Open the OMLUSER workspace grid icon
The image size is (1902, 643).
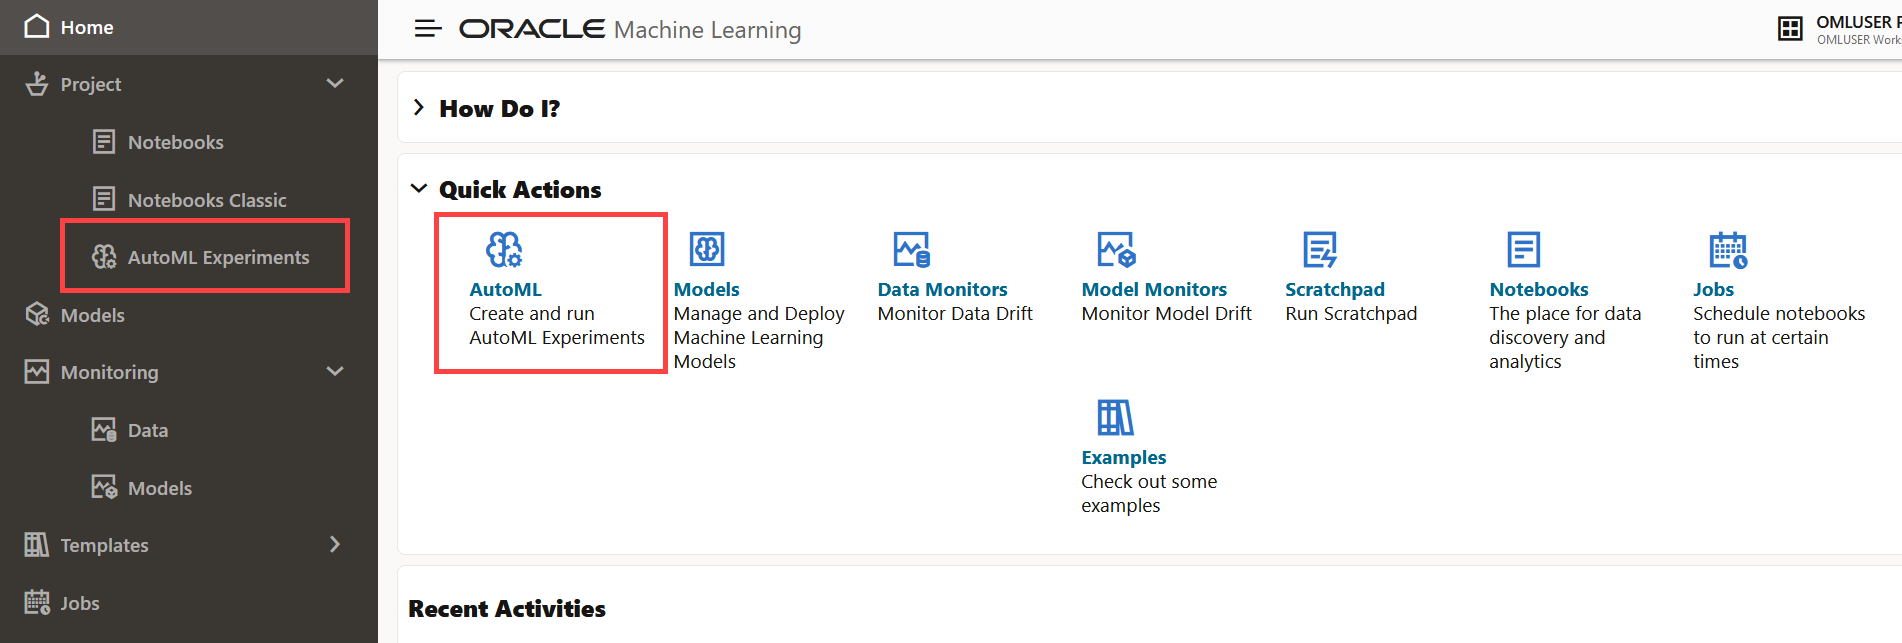coord(1790,29)
